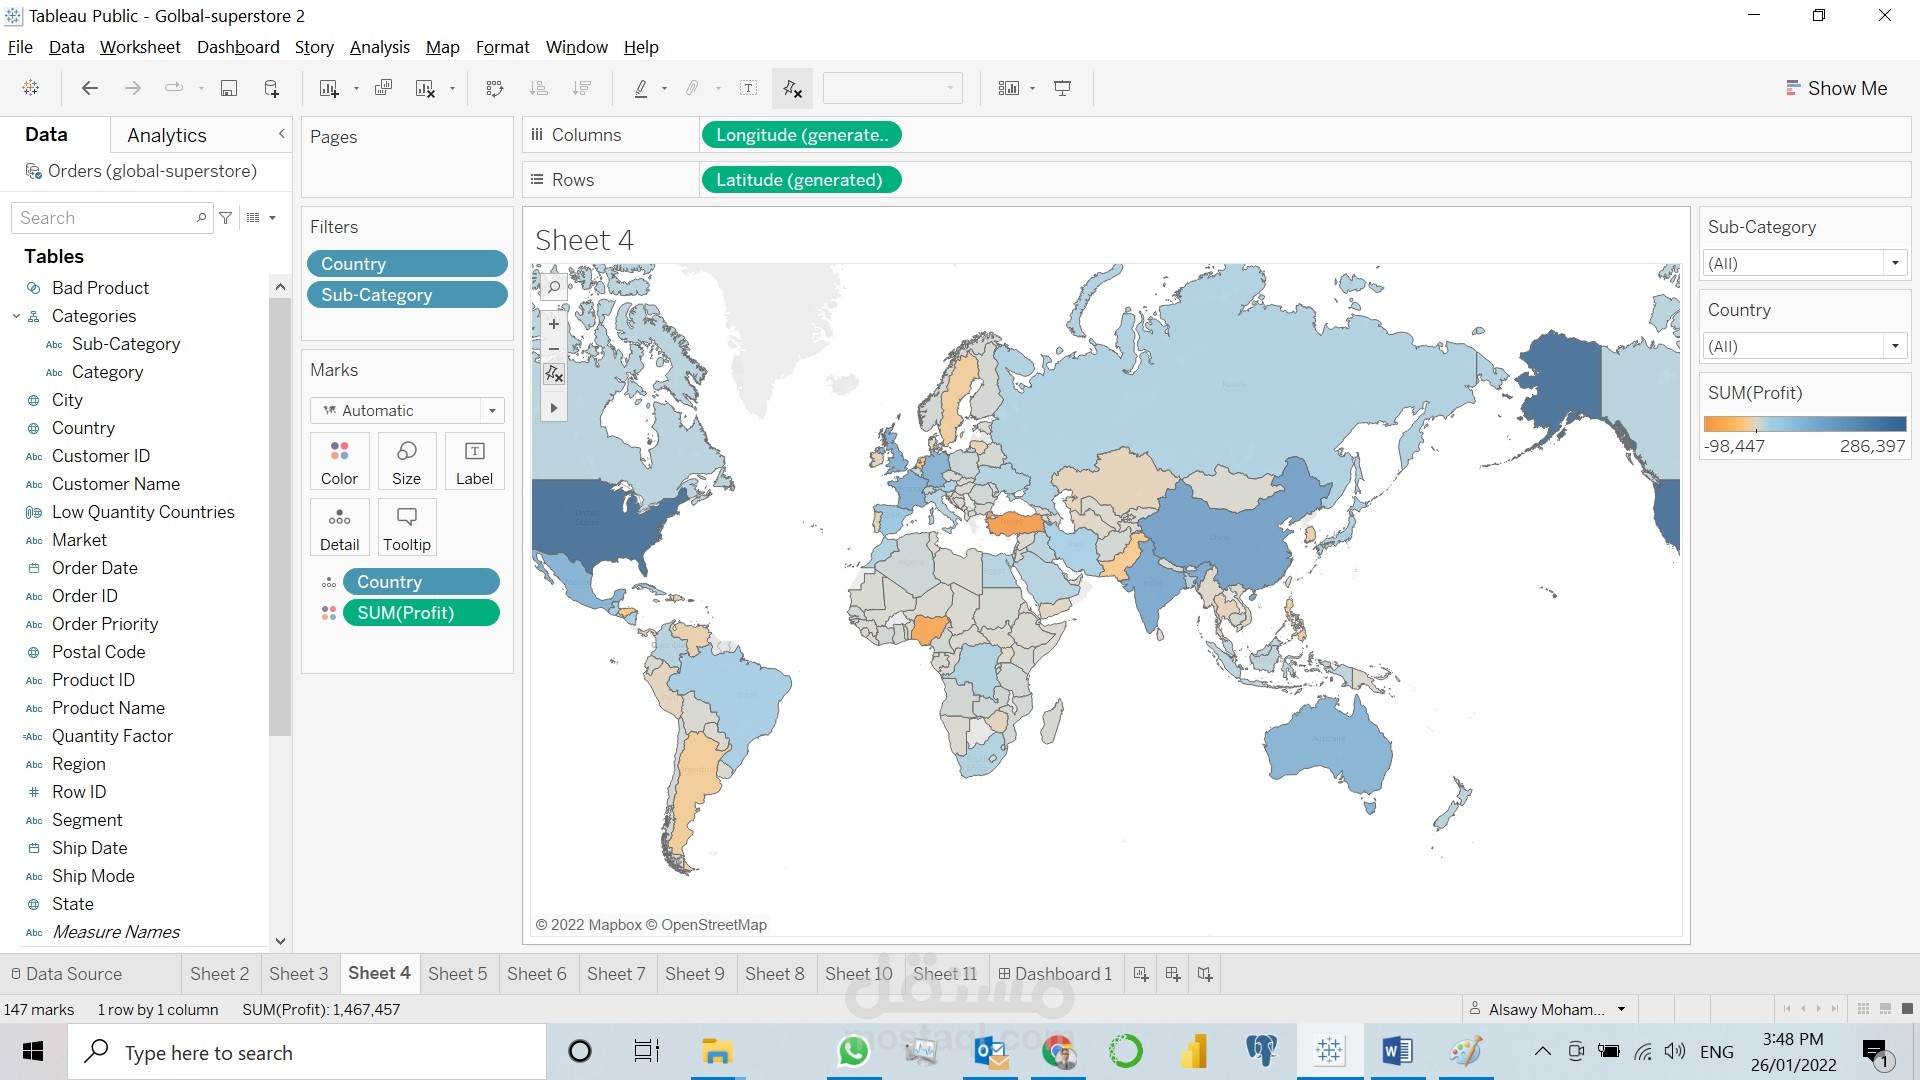Open the marks type Automatic dropdown
The height and width of the screenshot is (1080, 1920).
(492, 410)
